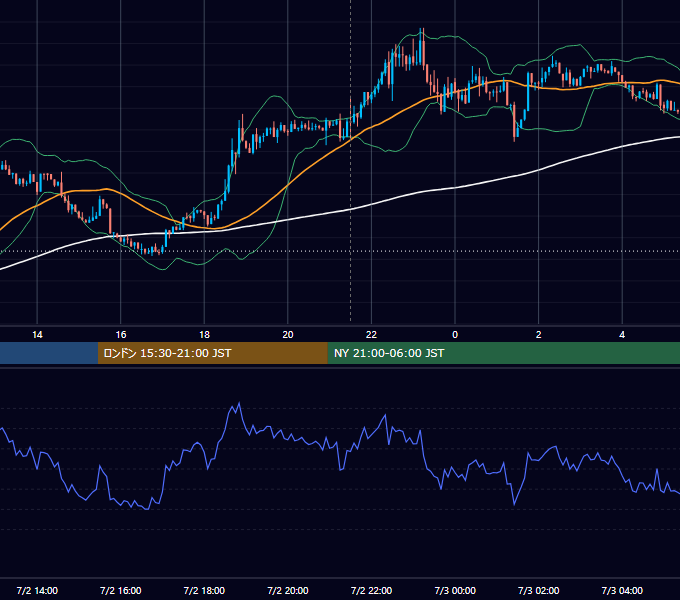Screen dimensions: 680x600
Task: Click the '7/2 16:00' time label
Action: 121,590
